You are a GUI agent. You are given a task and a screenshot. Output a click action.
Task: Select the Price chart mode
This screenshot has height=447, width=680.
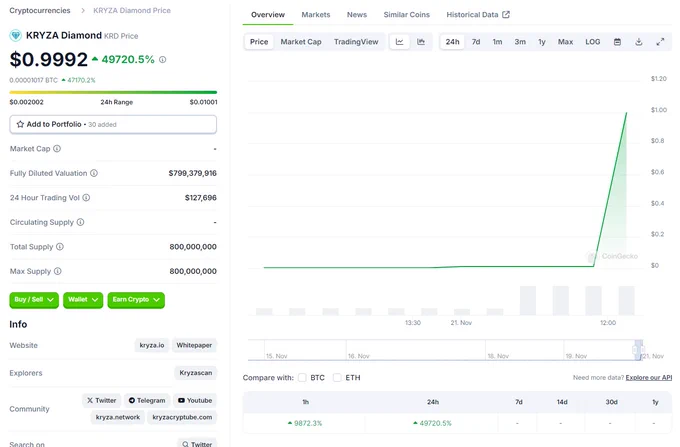259,42
